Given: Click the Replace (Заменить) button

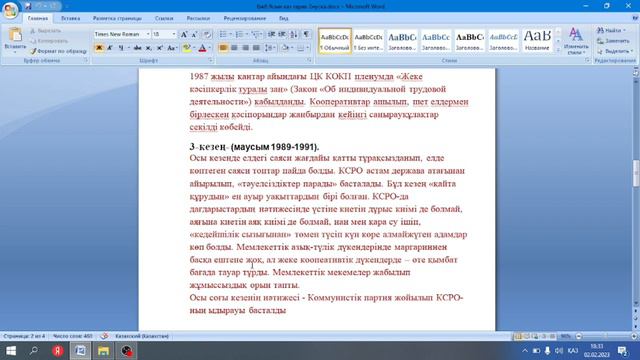Looking at the screenshot, I should pos(613,41).
